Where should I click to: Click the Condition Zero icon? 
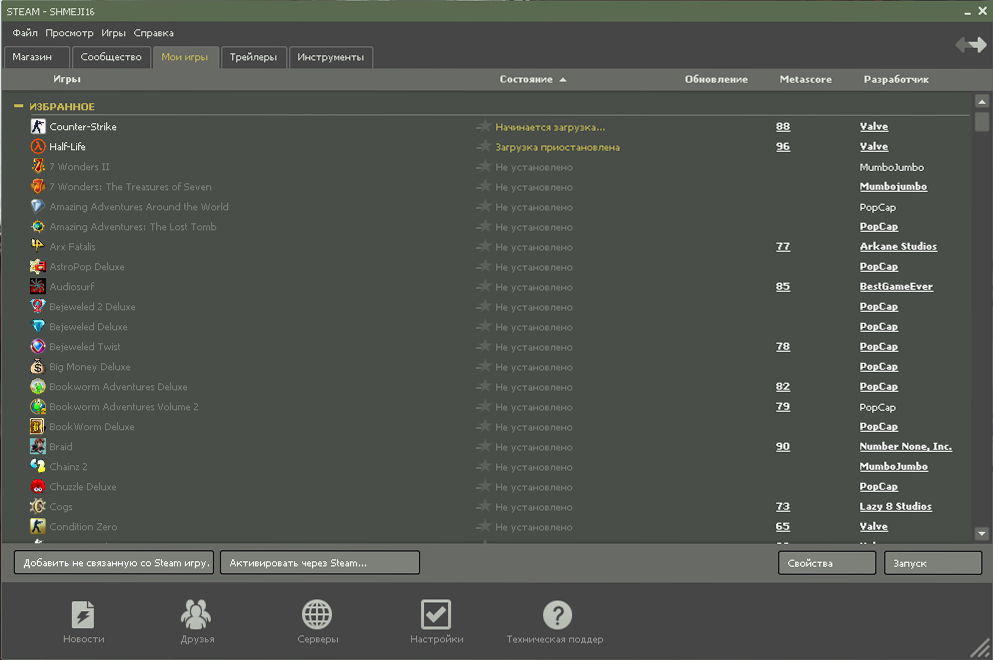tap(38, 526)
